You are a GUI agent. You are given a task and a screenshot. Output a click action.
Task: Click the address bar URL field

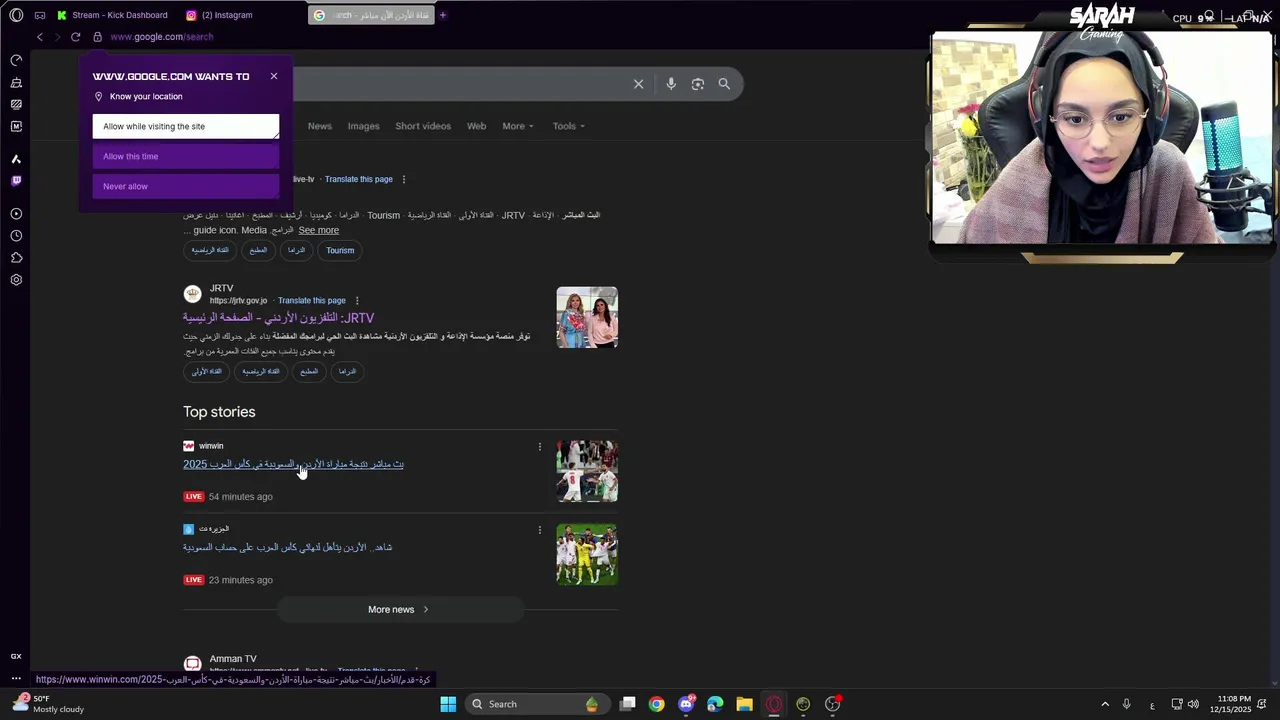(x=162, y=37)
